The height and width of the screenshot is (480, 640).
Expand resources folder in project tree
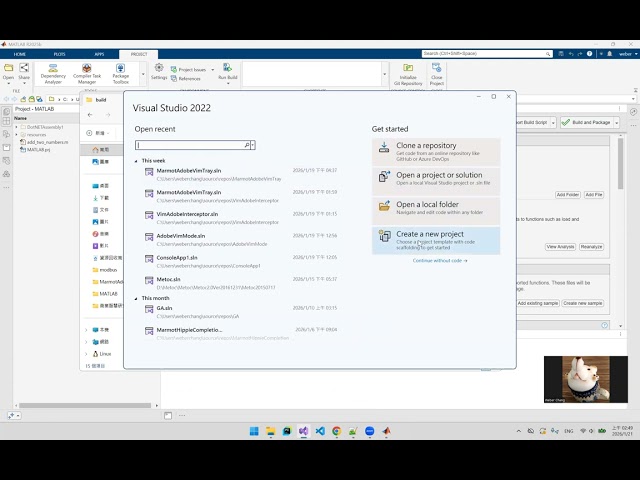[x=16, y=135]
